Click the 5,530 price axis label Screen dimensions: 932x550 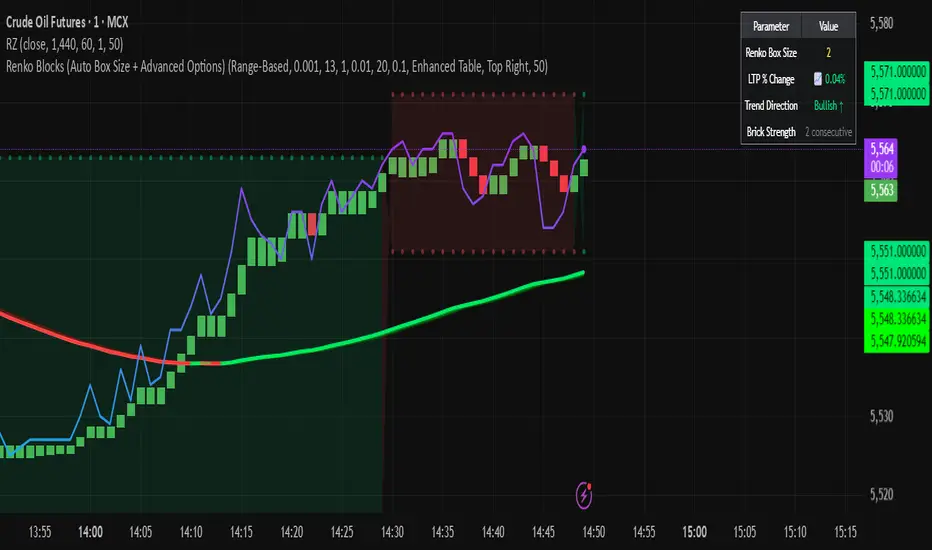881,416
